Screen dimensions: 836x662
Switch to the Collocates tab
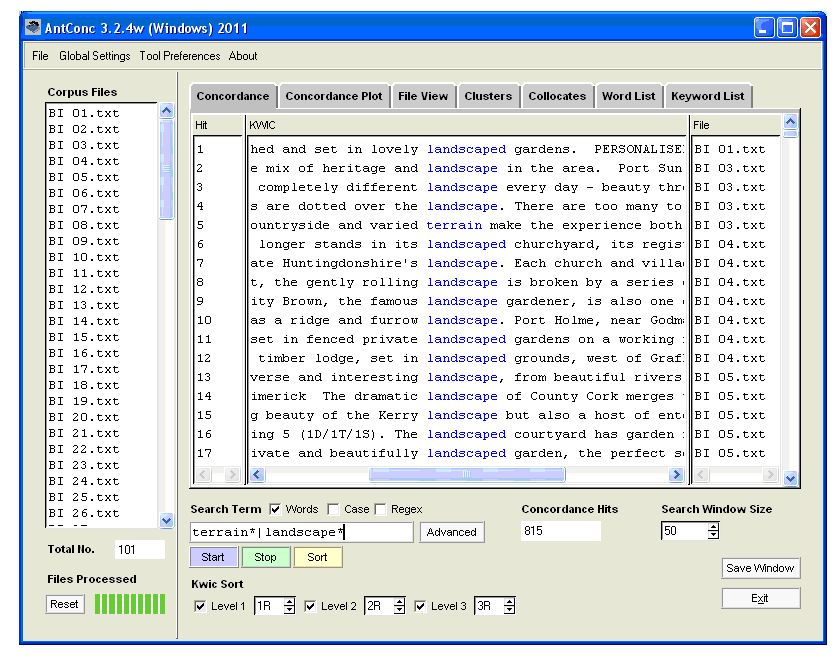(x=557, y=96)
